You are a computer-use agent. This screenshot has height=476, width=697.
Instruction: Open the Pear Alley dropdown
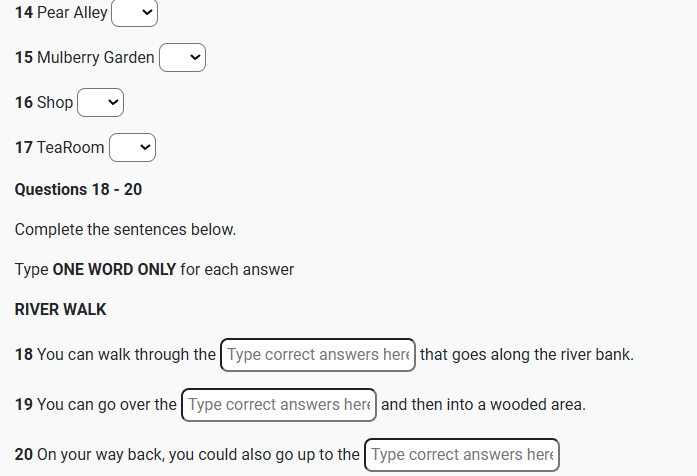click(135, 13)
